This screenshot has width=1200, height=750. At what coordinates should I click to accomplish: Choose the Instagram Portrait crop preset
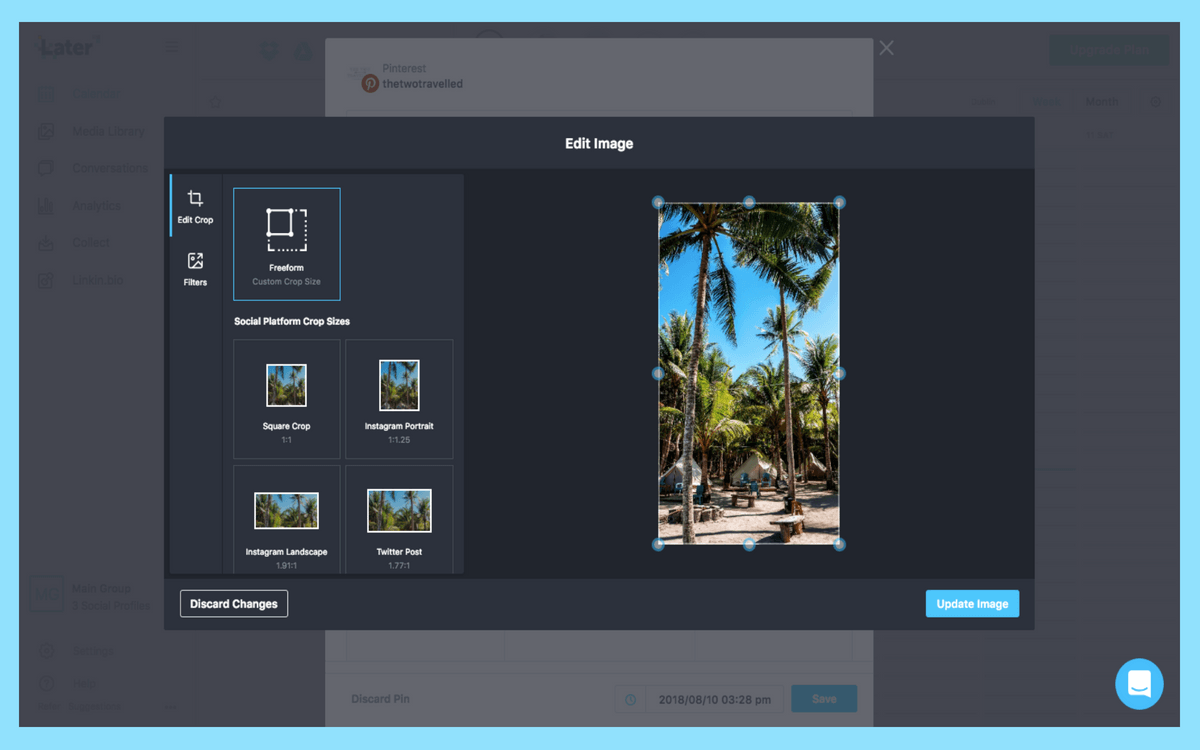399,399
